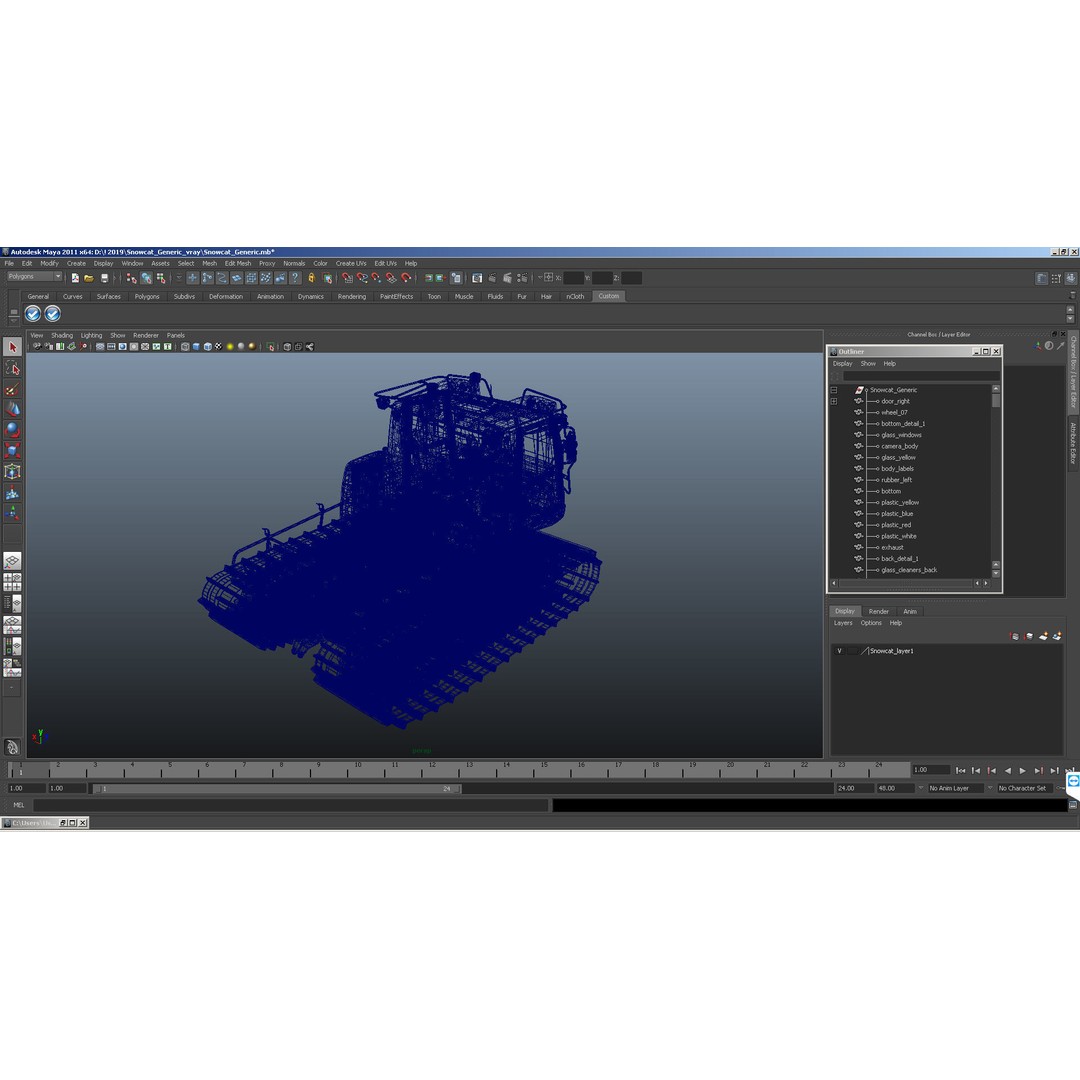Click the current frame 1.00 field
This screenshot has height=1080, width=1080.
coord(931,770)
